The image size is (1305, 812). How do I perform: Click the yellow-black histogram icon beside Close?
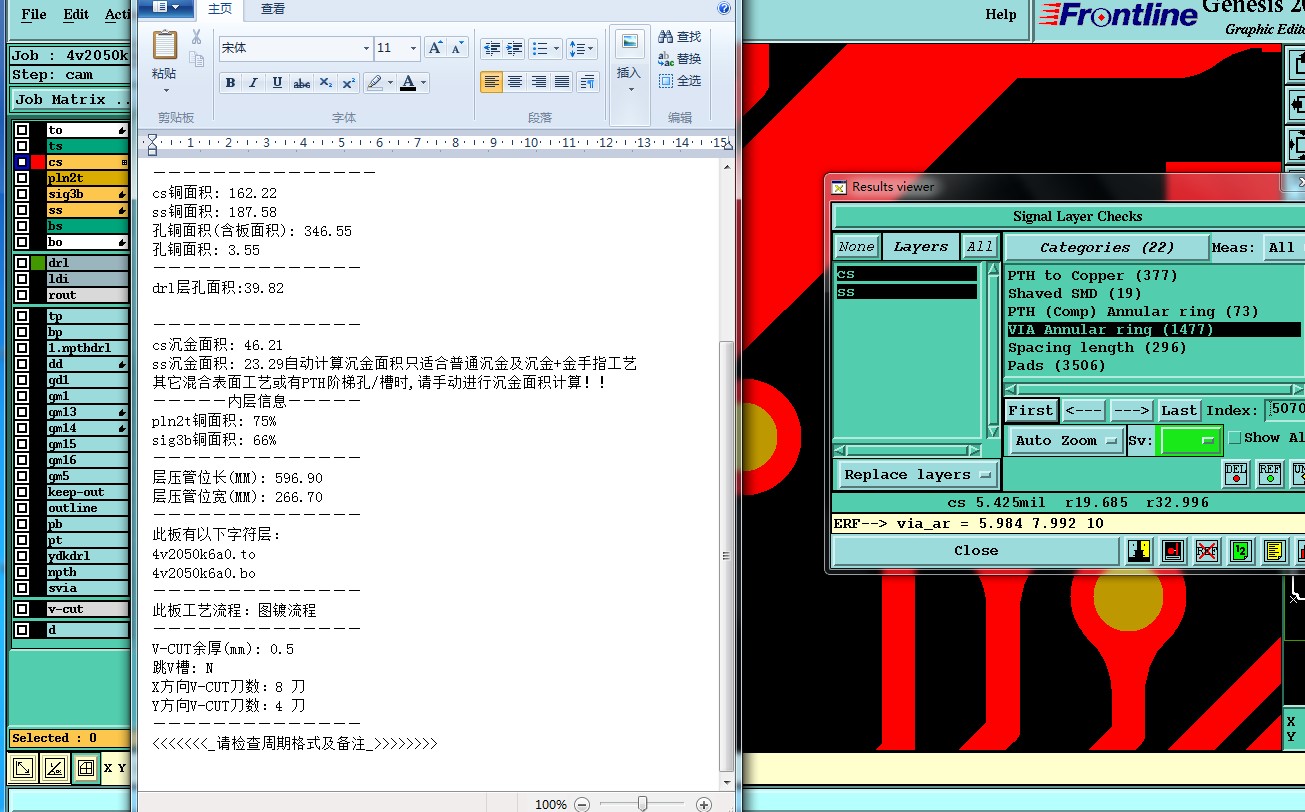coord(1138,551)
